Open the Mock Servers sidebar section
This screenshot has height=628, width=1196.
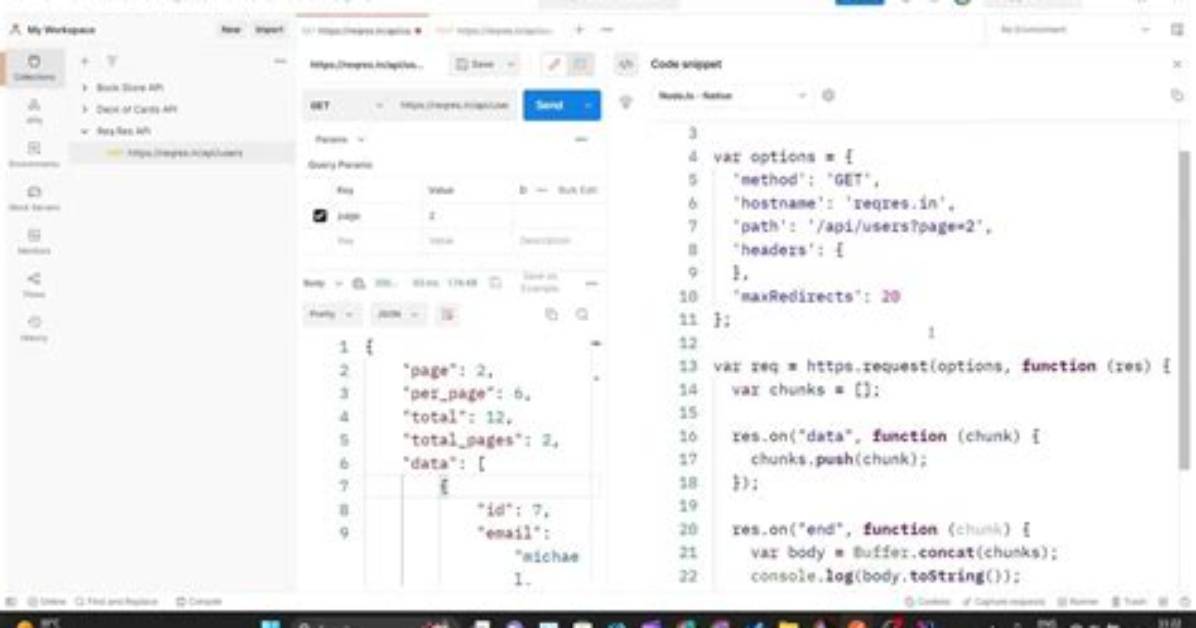click(x=34, y=198)
